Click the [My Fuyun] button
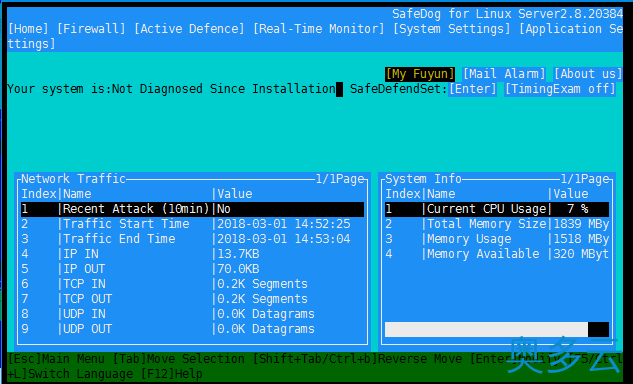The height and width of the screenshot is (384, 633). pos(420,74)
